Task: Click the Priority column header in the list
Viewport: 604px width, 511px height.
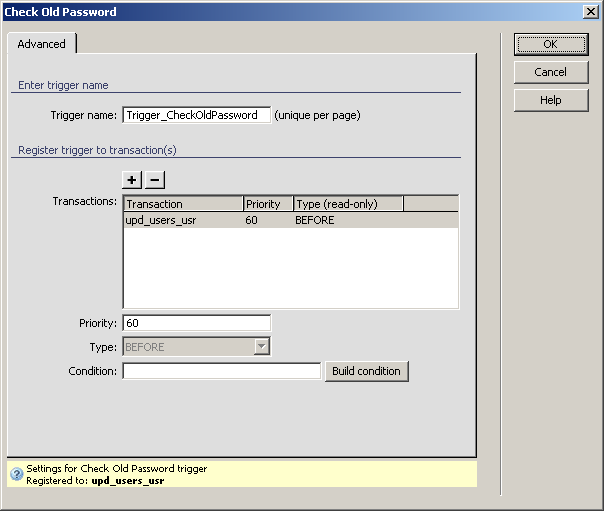Action: [x=268, y=204]
